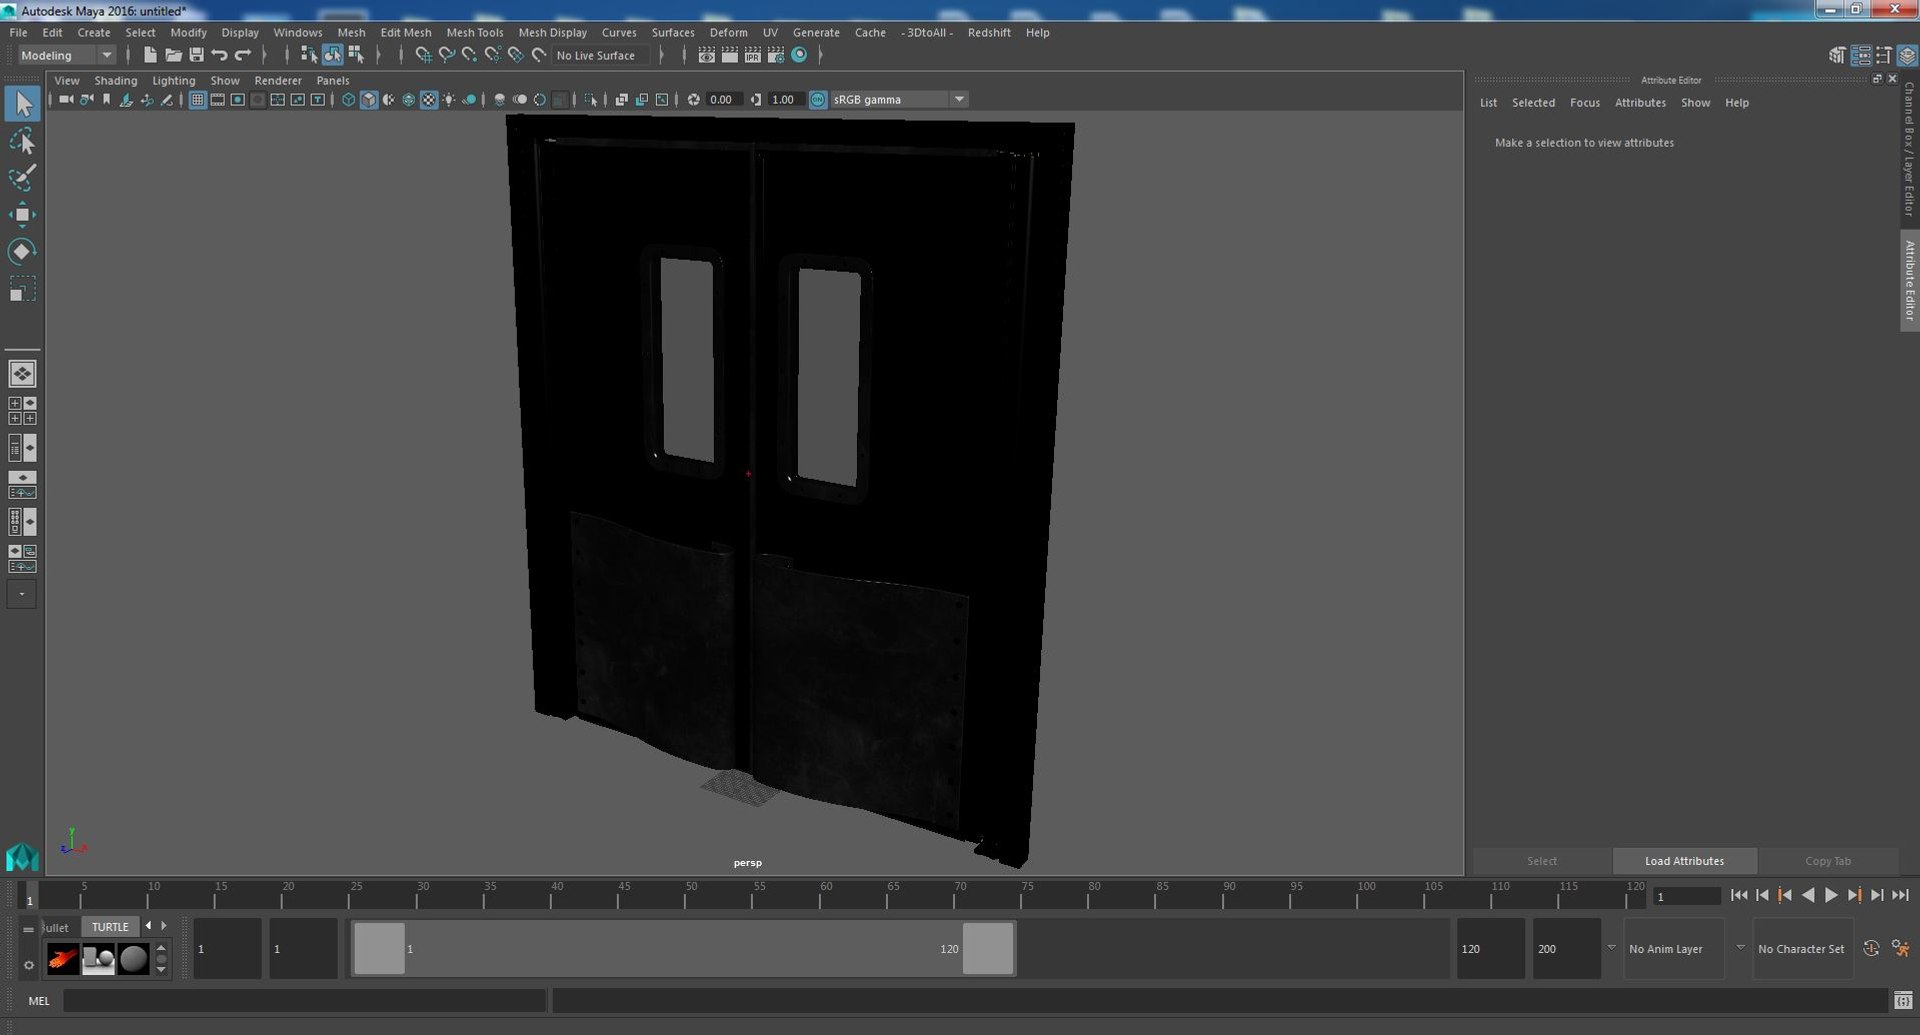Click the MEL command line input
Viewport: 1920px width, 1035px height.
click(x=304, y=1001)
